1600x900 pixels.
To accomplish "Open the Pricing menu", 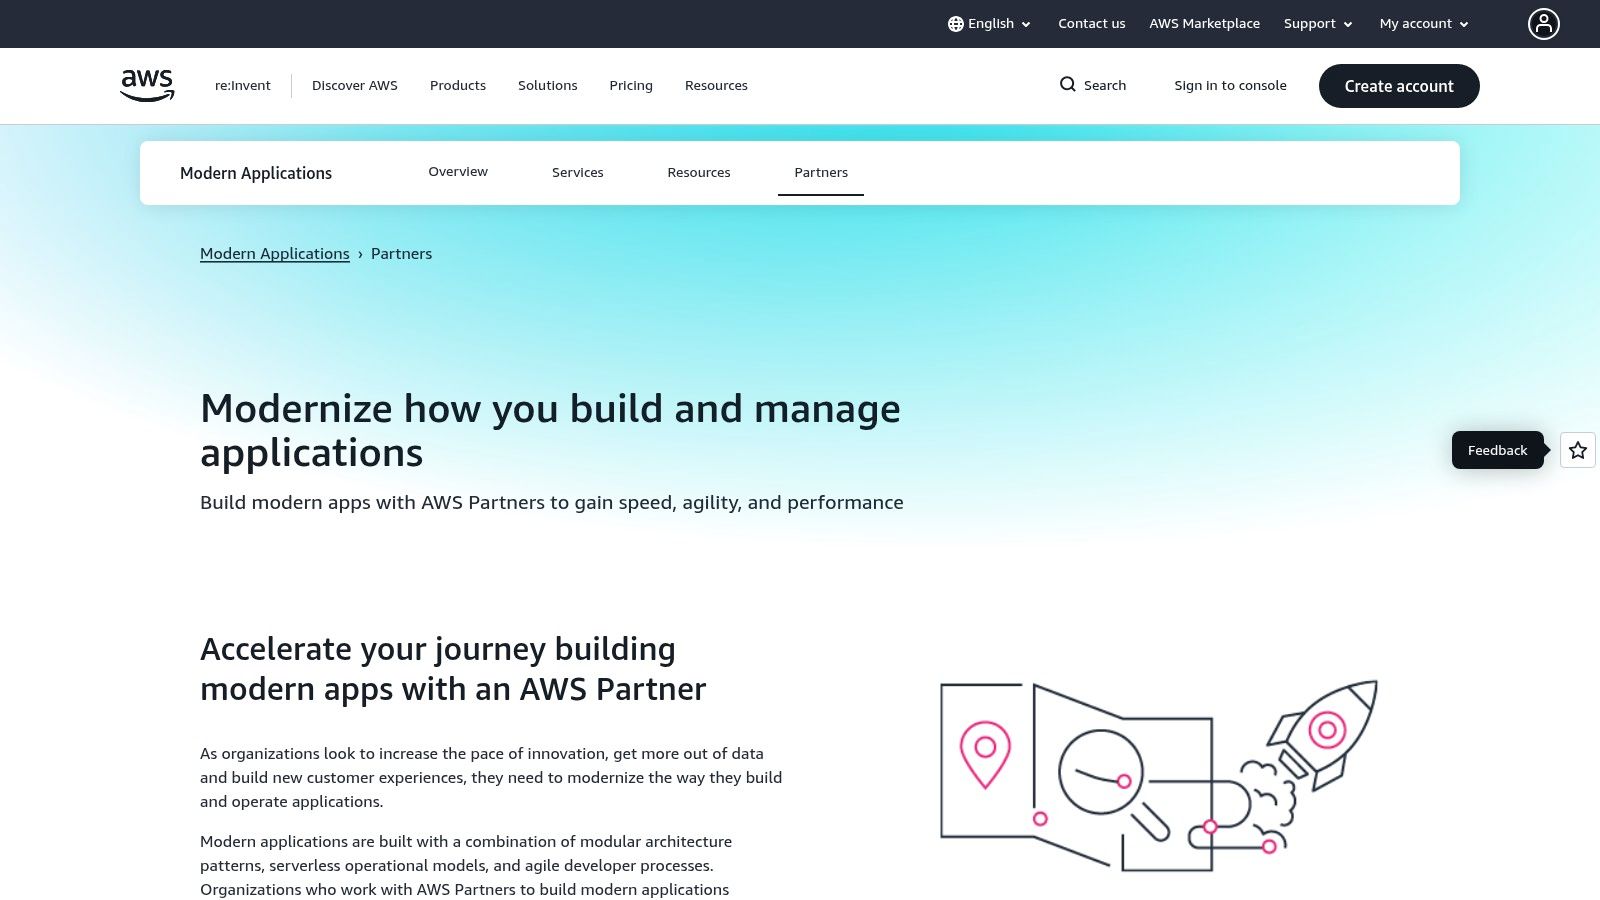I will pyautogui.click(x=630, y=85).
